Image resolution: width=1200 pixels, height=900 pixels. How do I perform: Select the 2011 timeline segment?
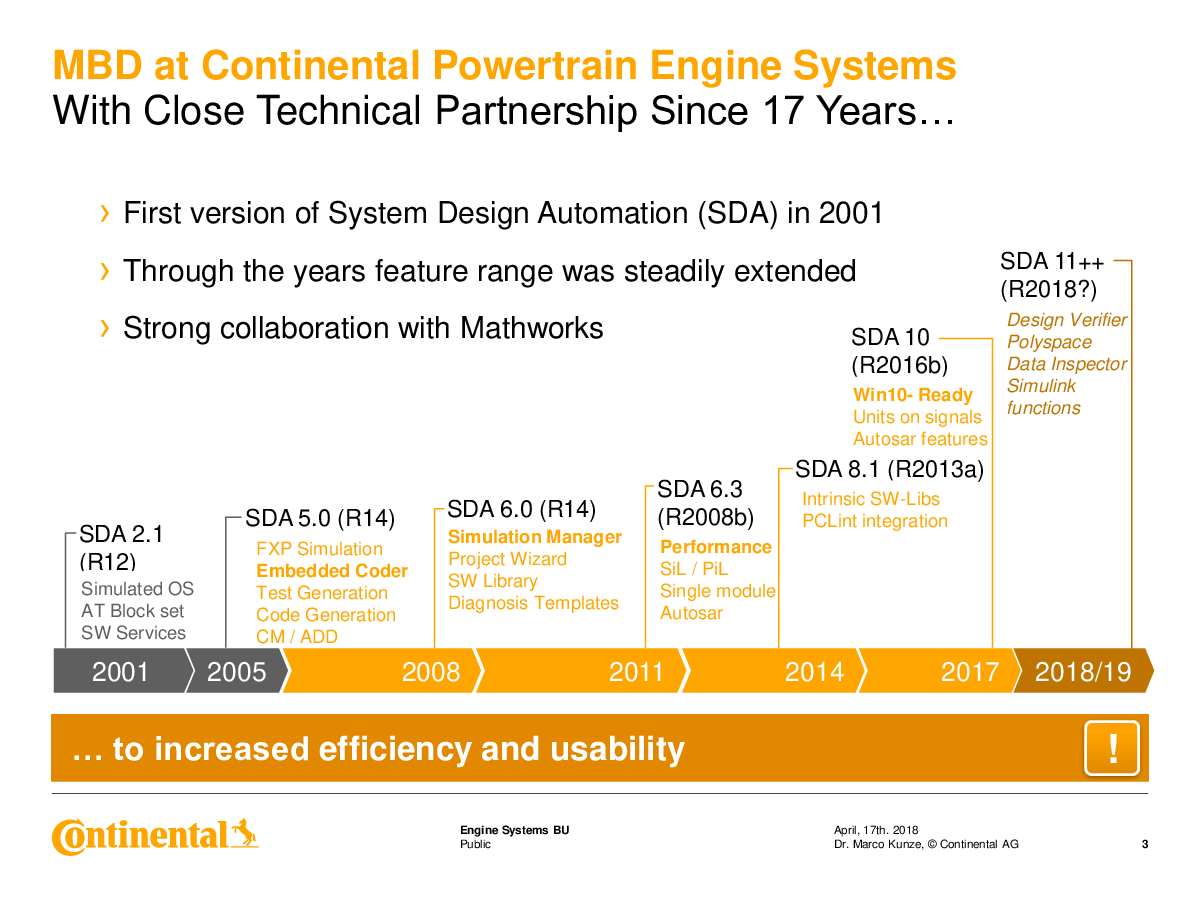point(582,671)
